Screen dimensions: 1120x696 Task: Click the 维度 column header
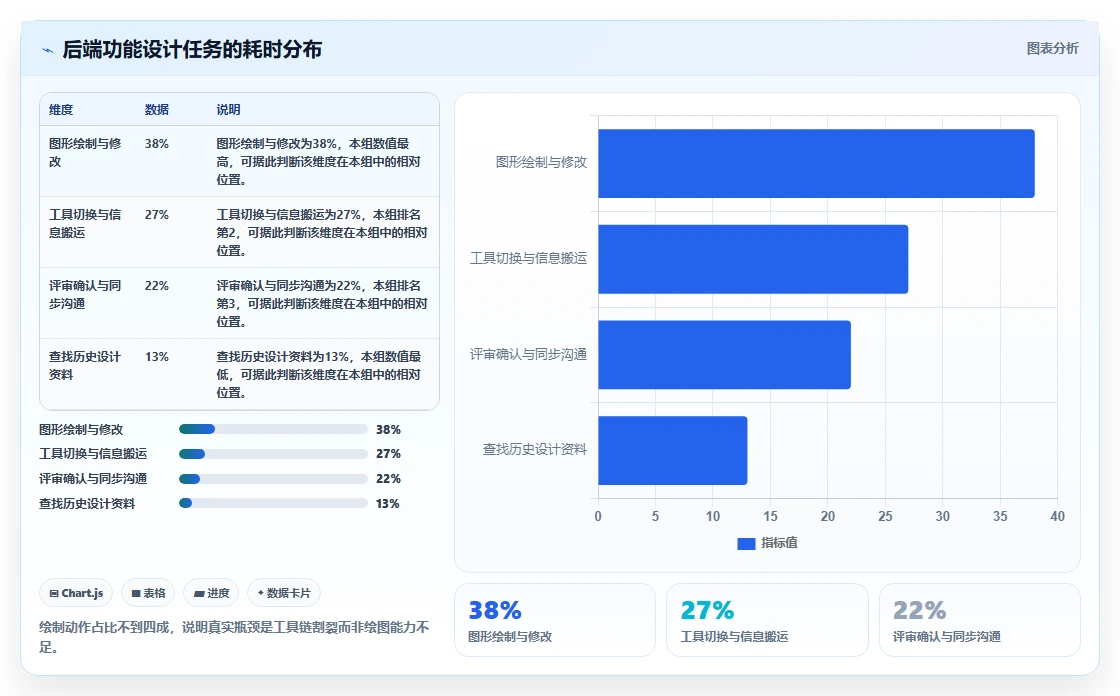(61, 110)
